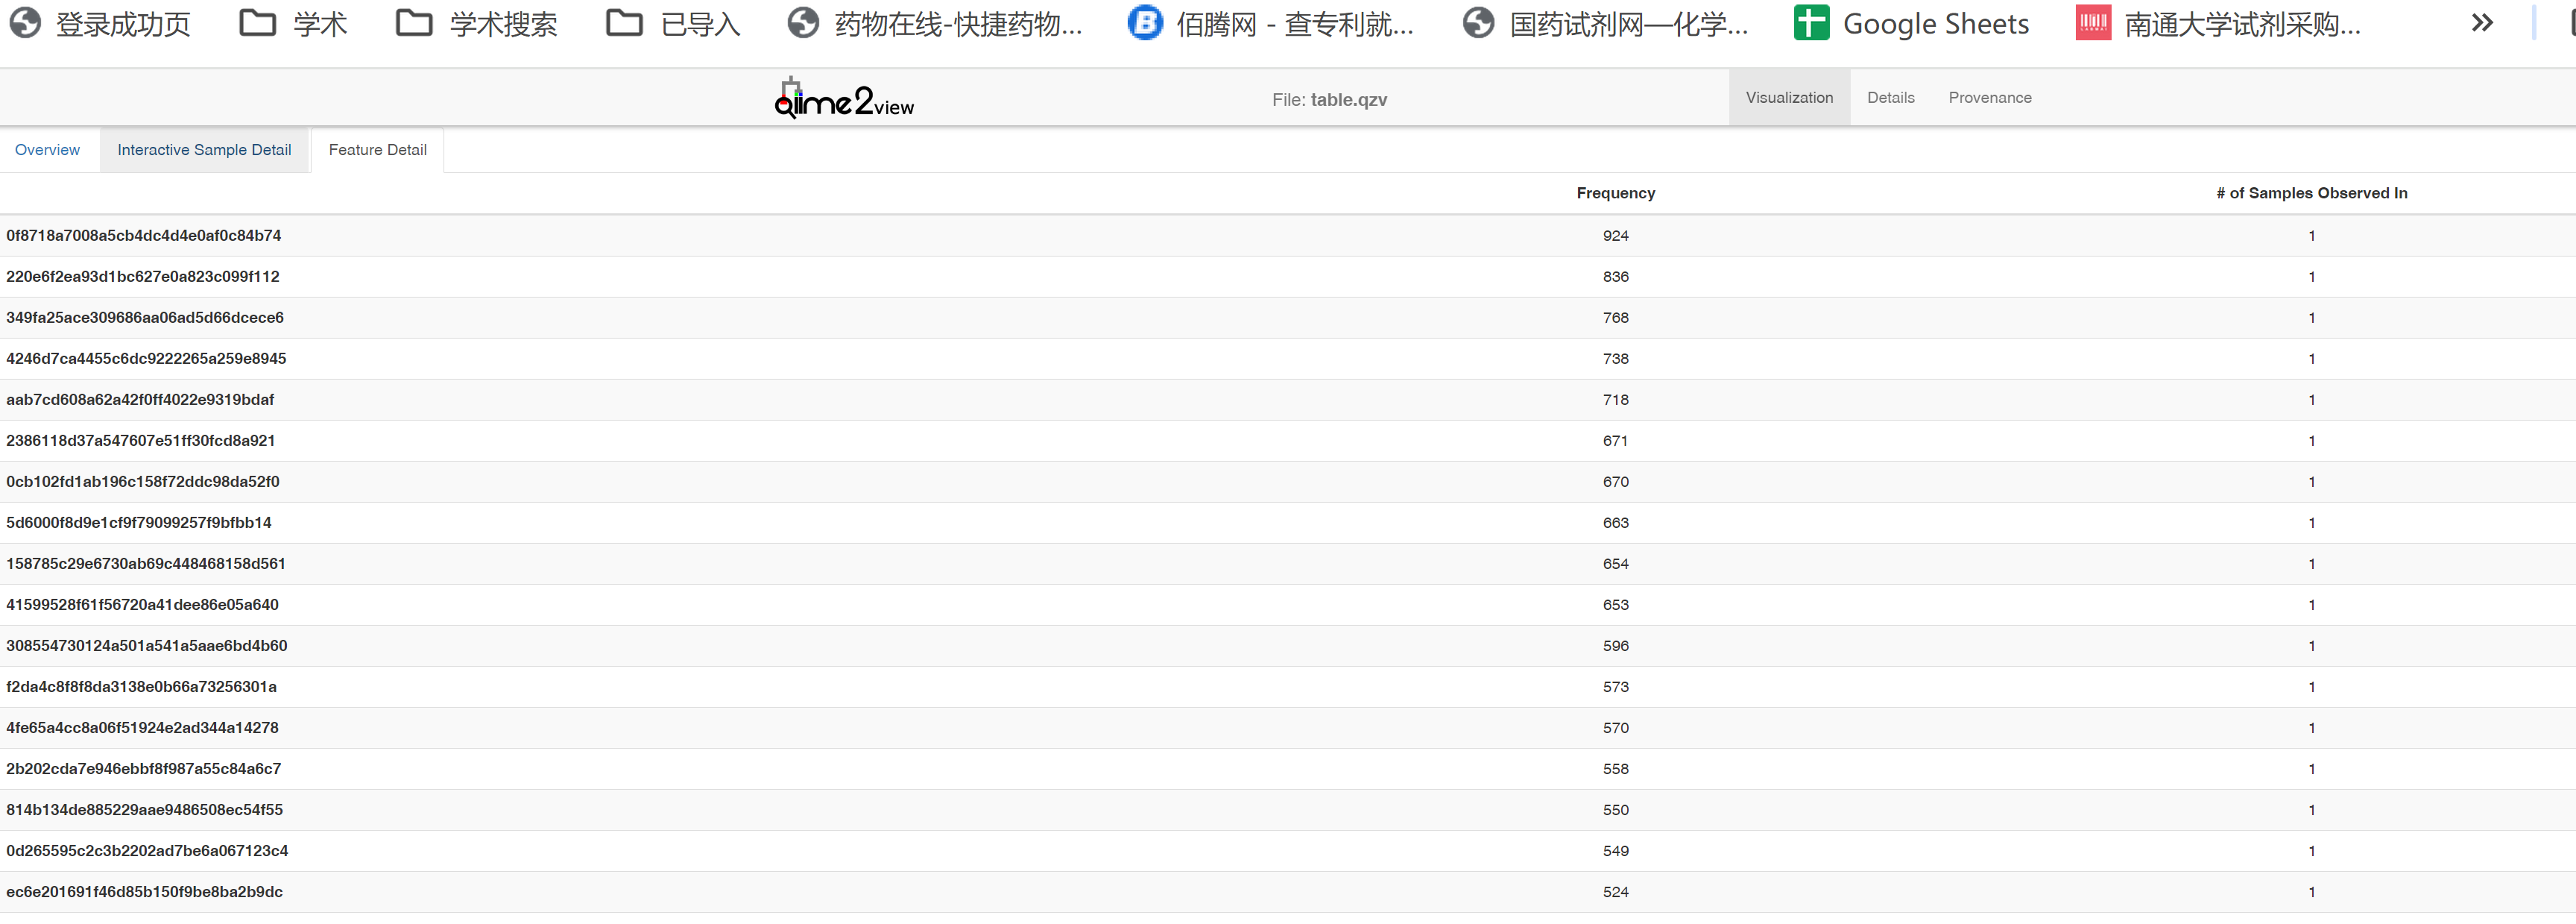Open the 已导入 bookmarks folder icon
This screenshot has height=924, width=2576.
pos(624,23)
